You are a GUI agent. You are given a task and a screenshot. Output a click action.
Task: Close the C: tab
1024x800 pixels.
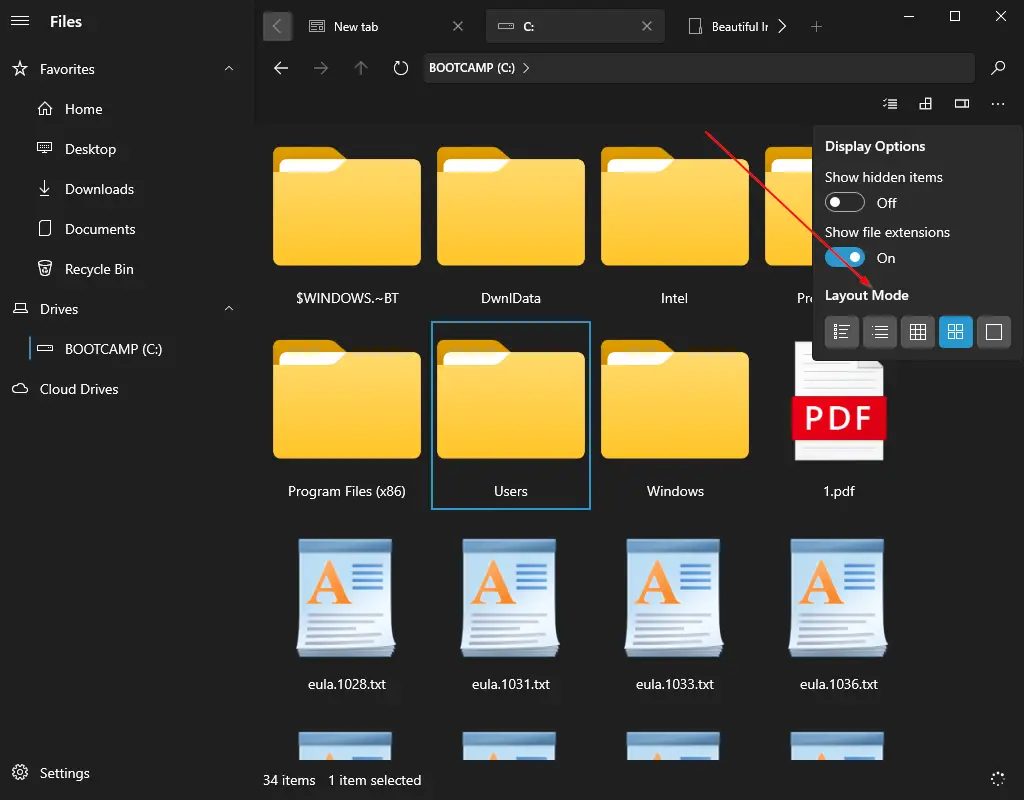[647, 26]
